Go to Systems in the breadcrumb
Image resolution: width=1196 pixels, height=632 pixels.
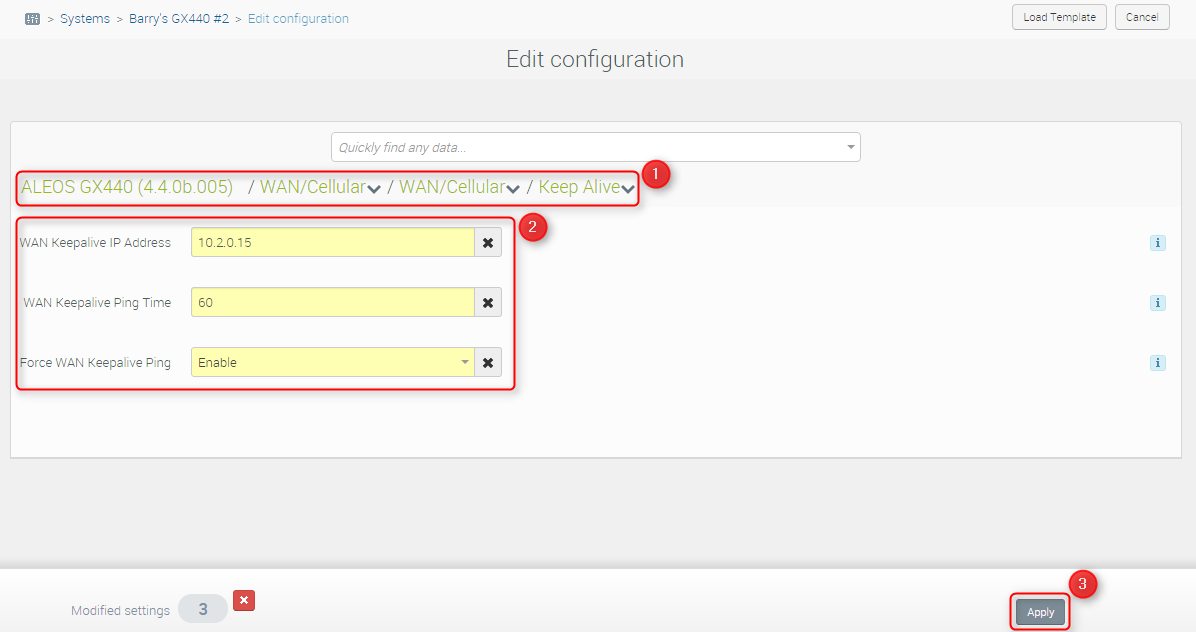(85, 19)
